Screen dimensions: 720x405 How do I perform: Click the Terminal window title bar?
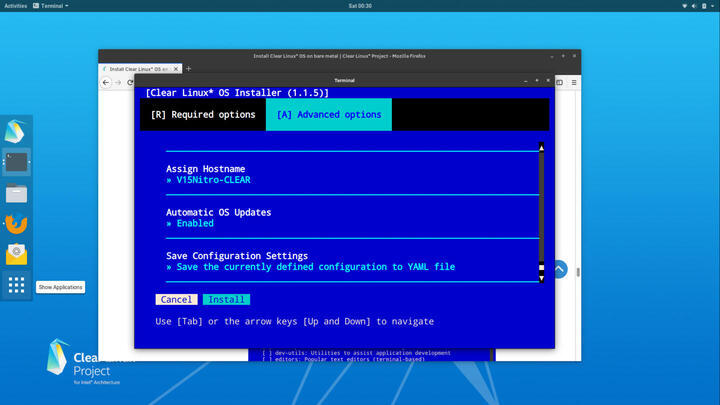344,80
